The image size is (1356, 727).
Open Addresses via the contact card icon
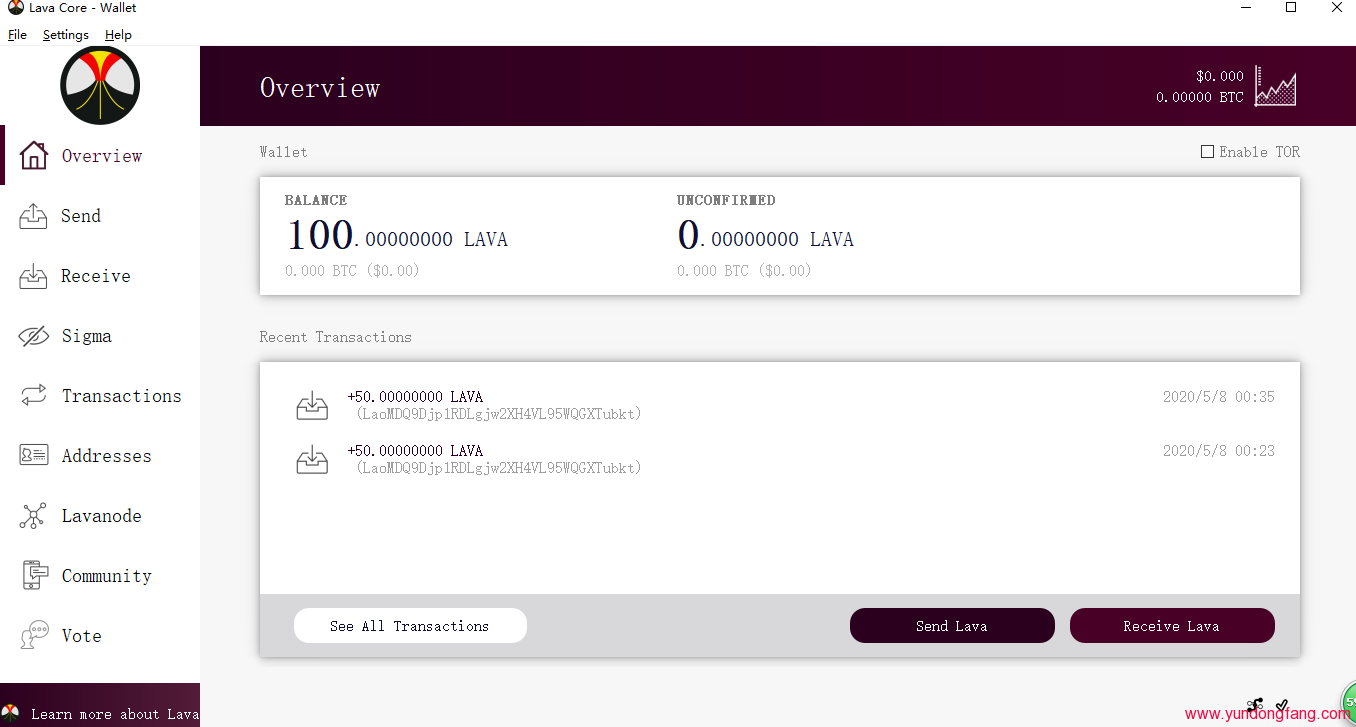pos(33,456)
